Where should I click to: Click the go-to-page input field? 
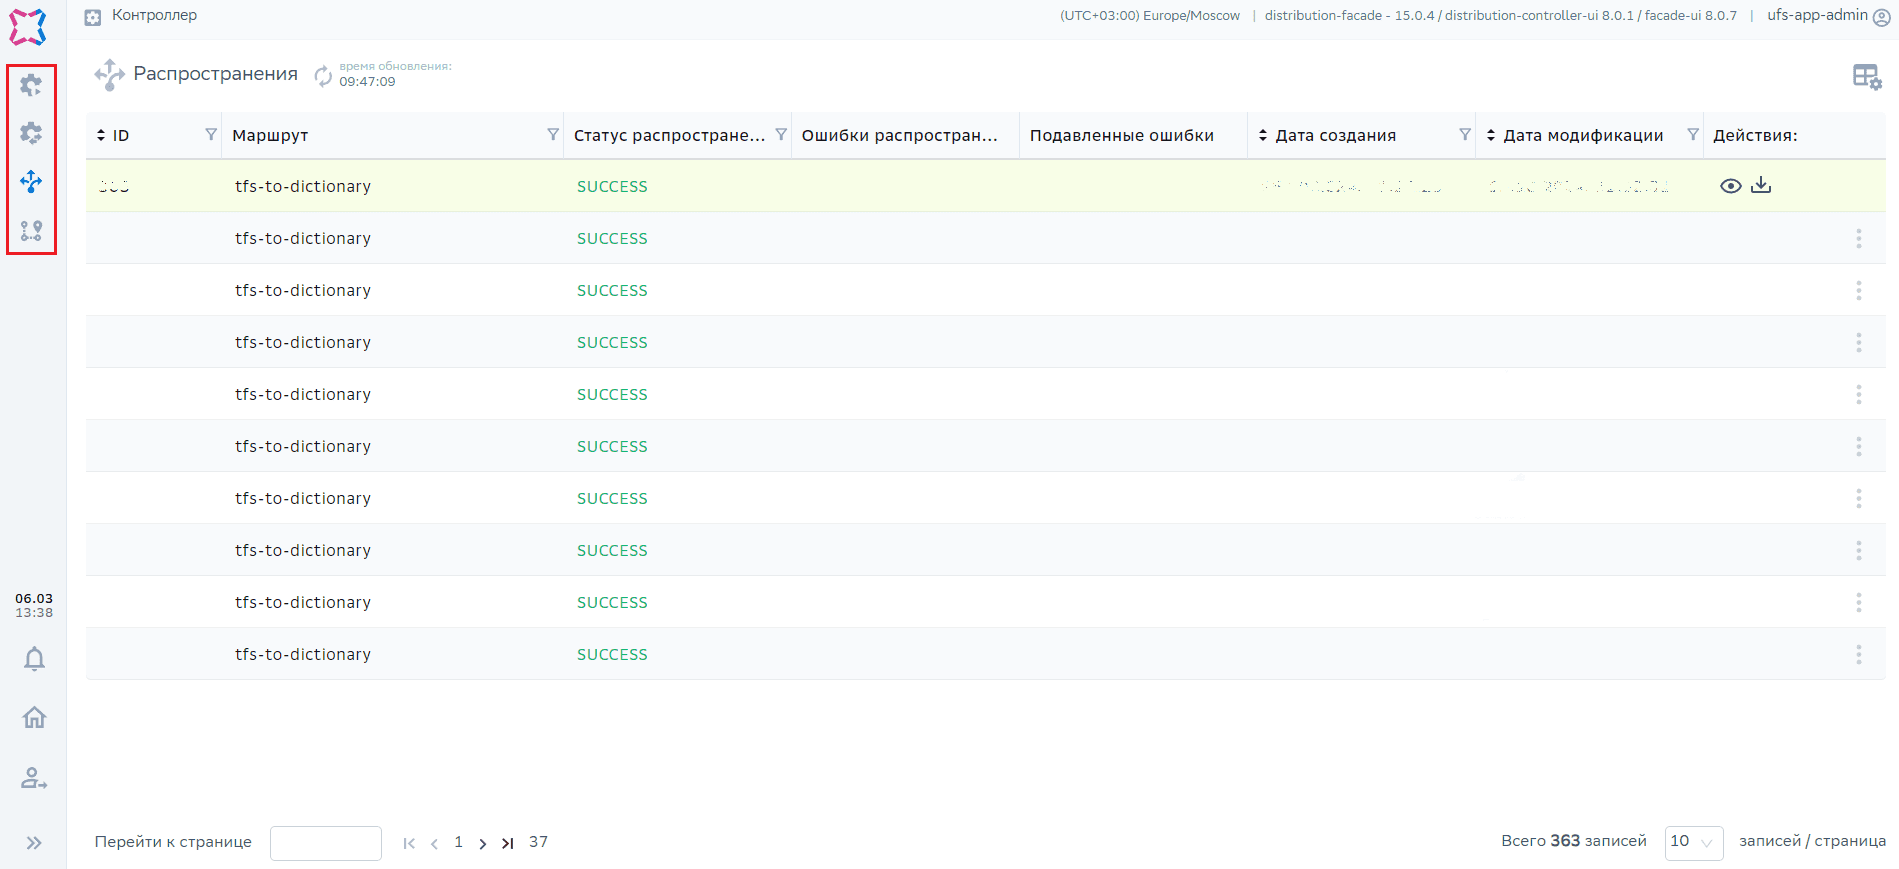pyautogui.click(x=326, y=843)
